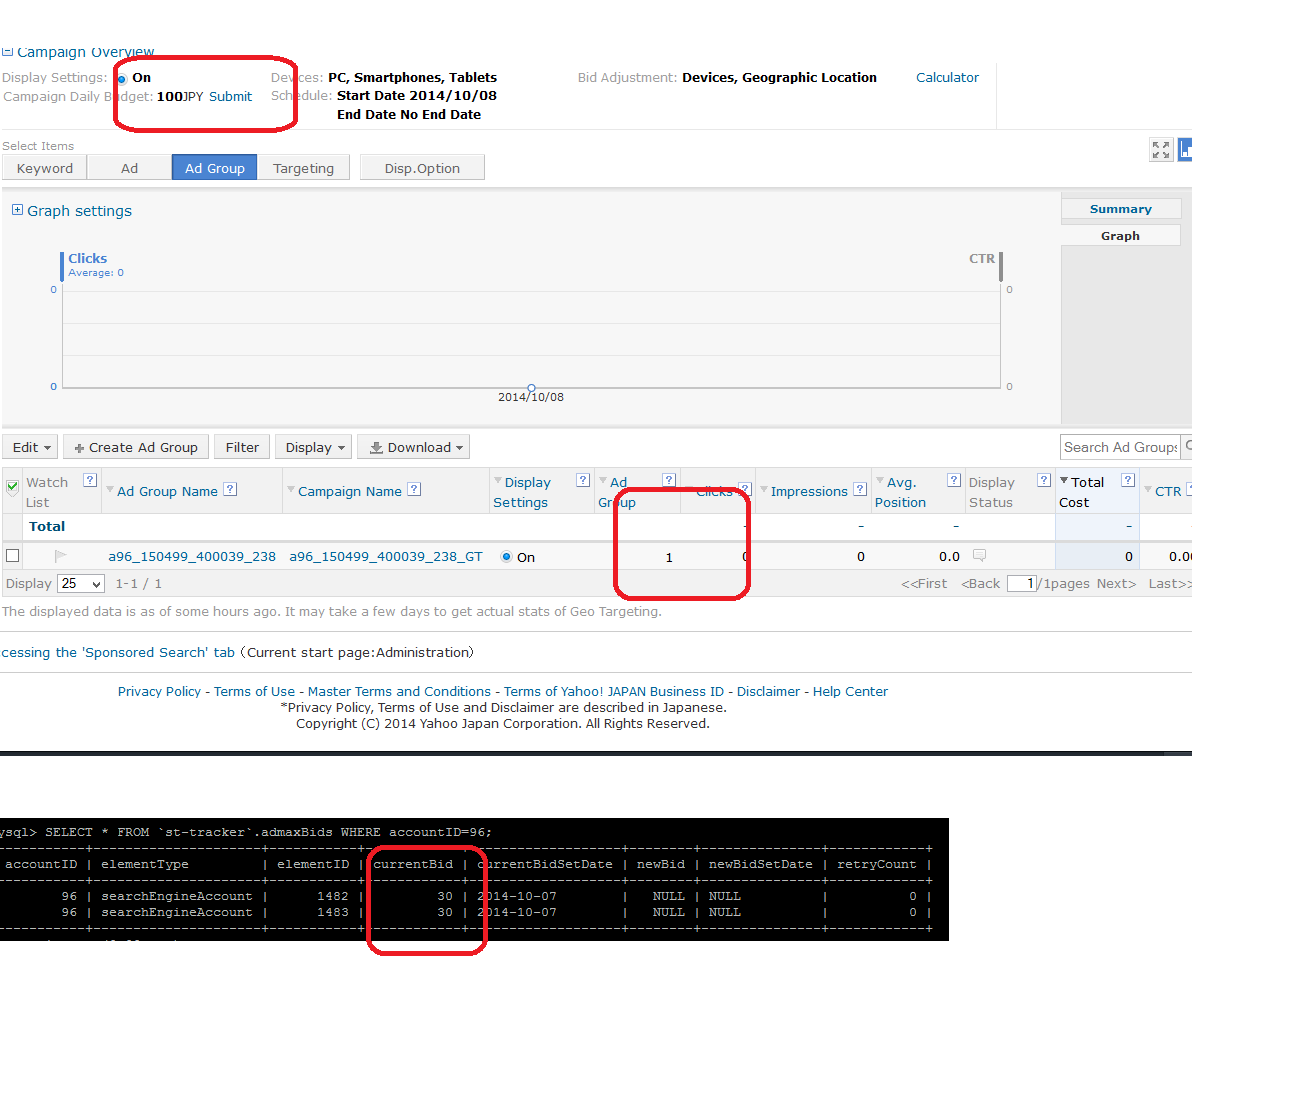The height and width of the screenshot is (1100, 1300).
Task: Open the rows-per-page 25 dropdown
Action: (x=81, y=583)
